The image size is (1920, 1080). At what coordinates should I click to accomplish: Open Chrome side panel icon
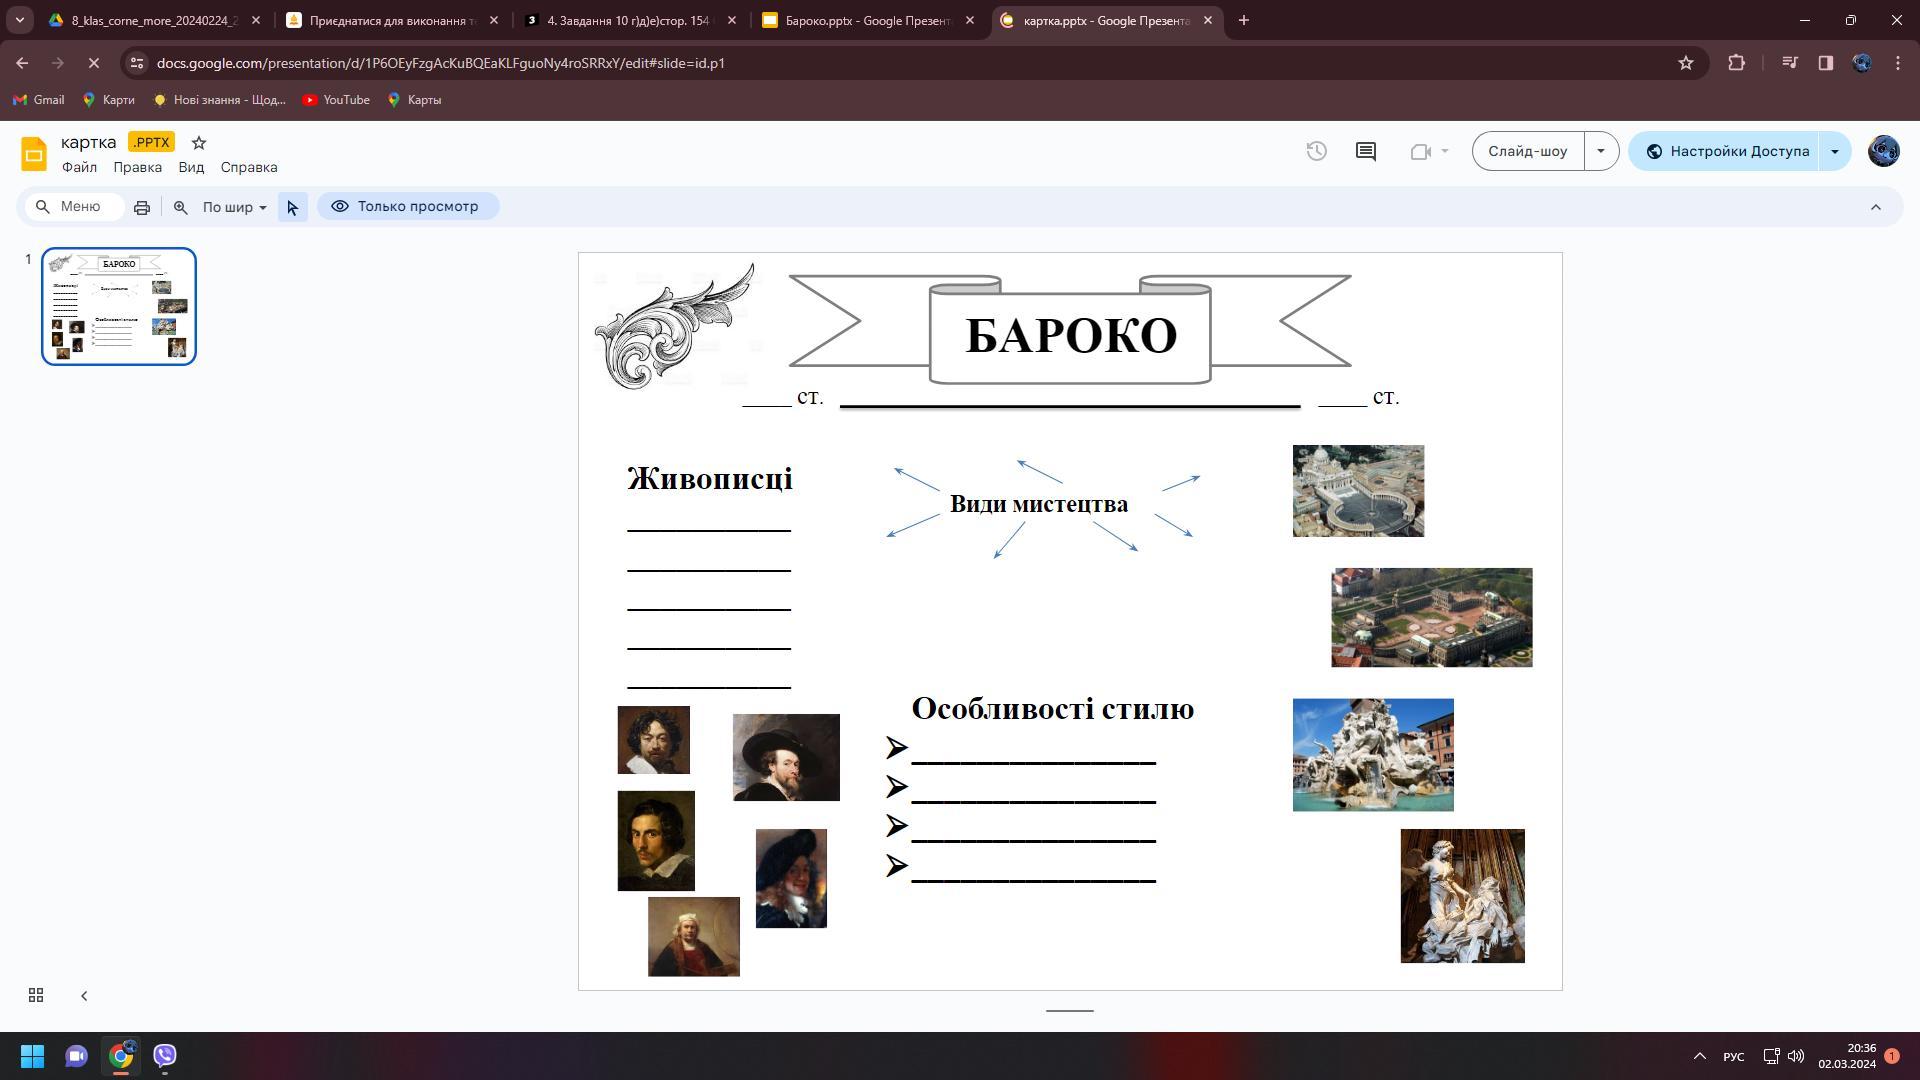click(x=1825, y=63)
